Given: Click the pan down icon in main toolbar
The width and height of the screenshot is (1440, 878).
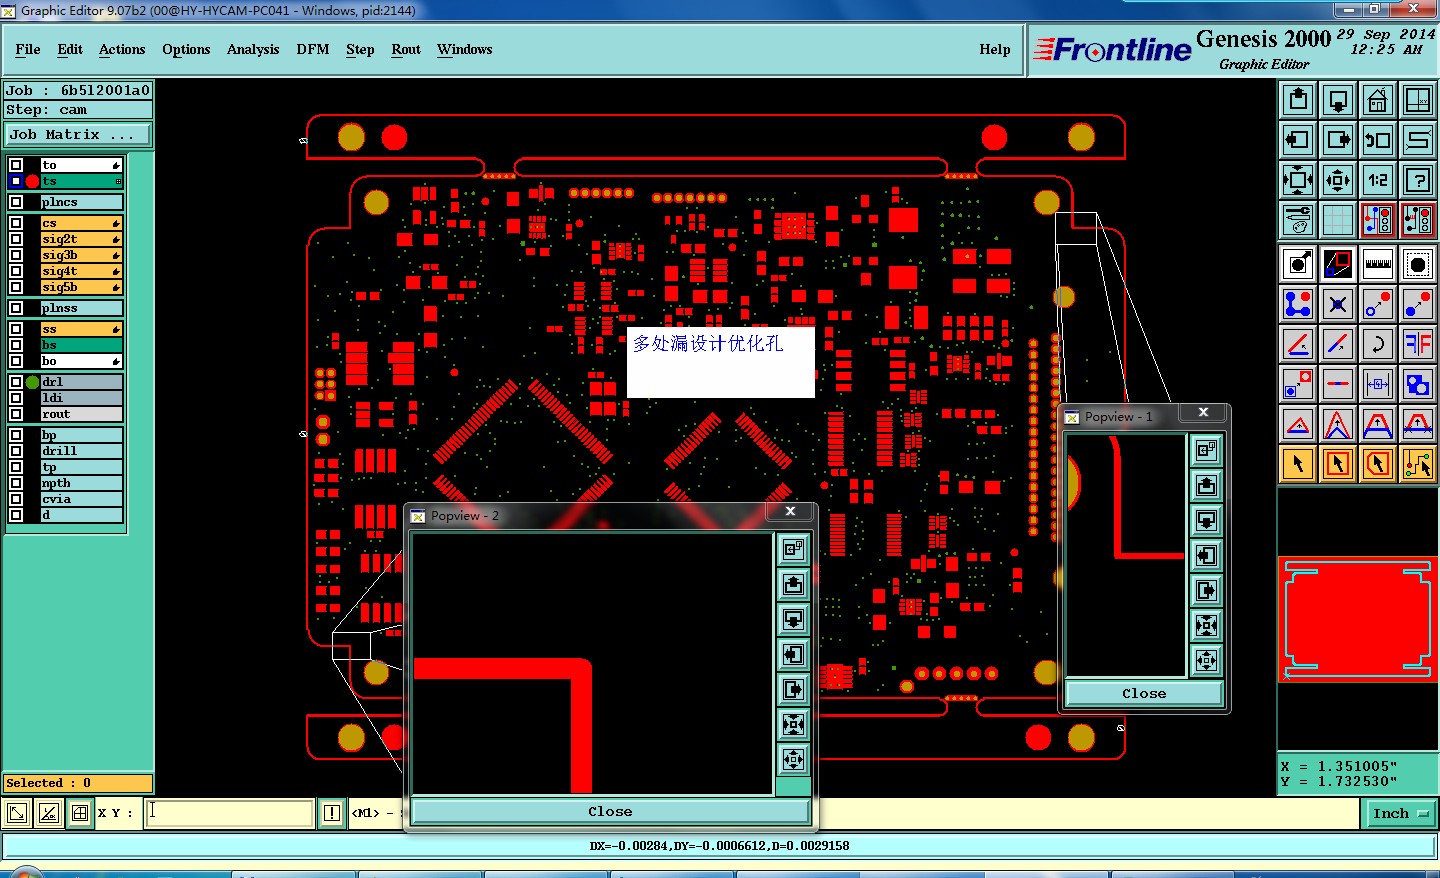Looking at the screenshot, I should (x=1338, y=100).
